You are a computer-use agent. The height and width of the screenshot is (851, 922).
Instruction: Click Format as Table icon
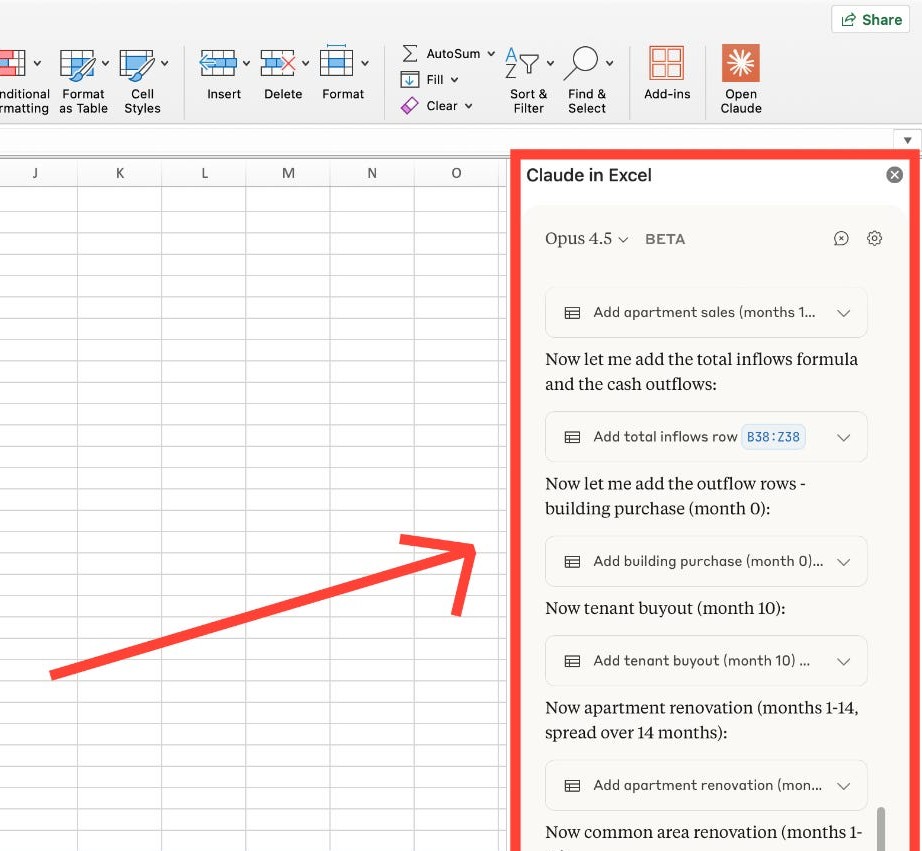[77, 65]
